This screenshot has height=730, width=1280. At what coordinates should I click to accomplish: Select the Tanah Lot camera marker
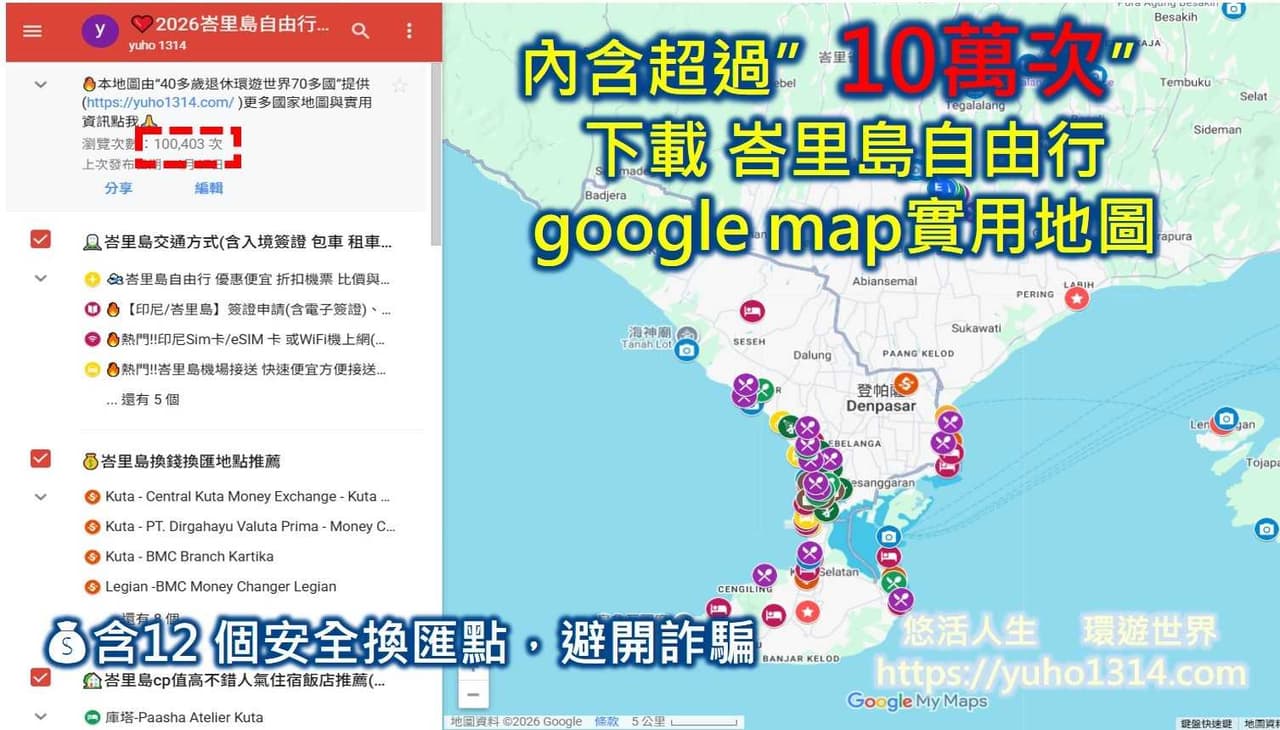pos(686,350)
